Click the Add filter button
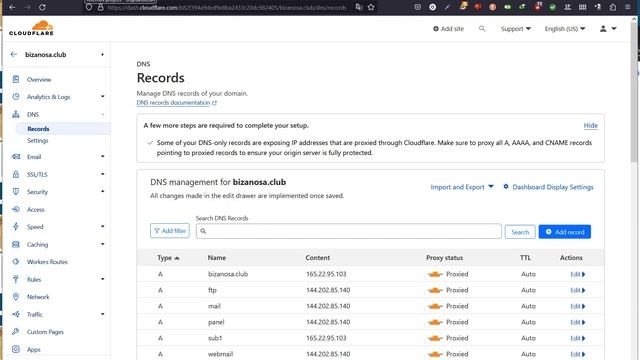Screen dimensions: 640x360 tap(170, 231)
